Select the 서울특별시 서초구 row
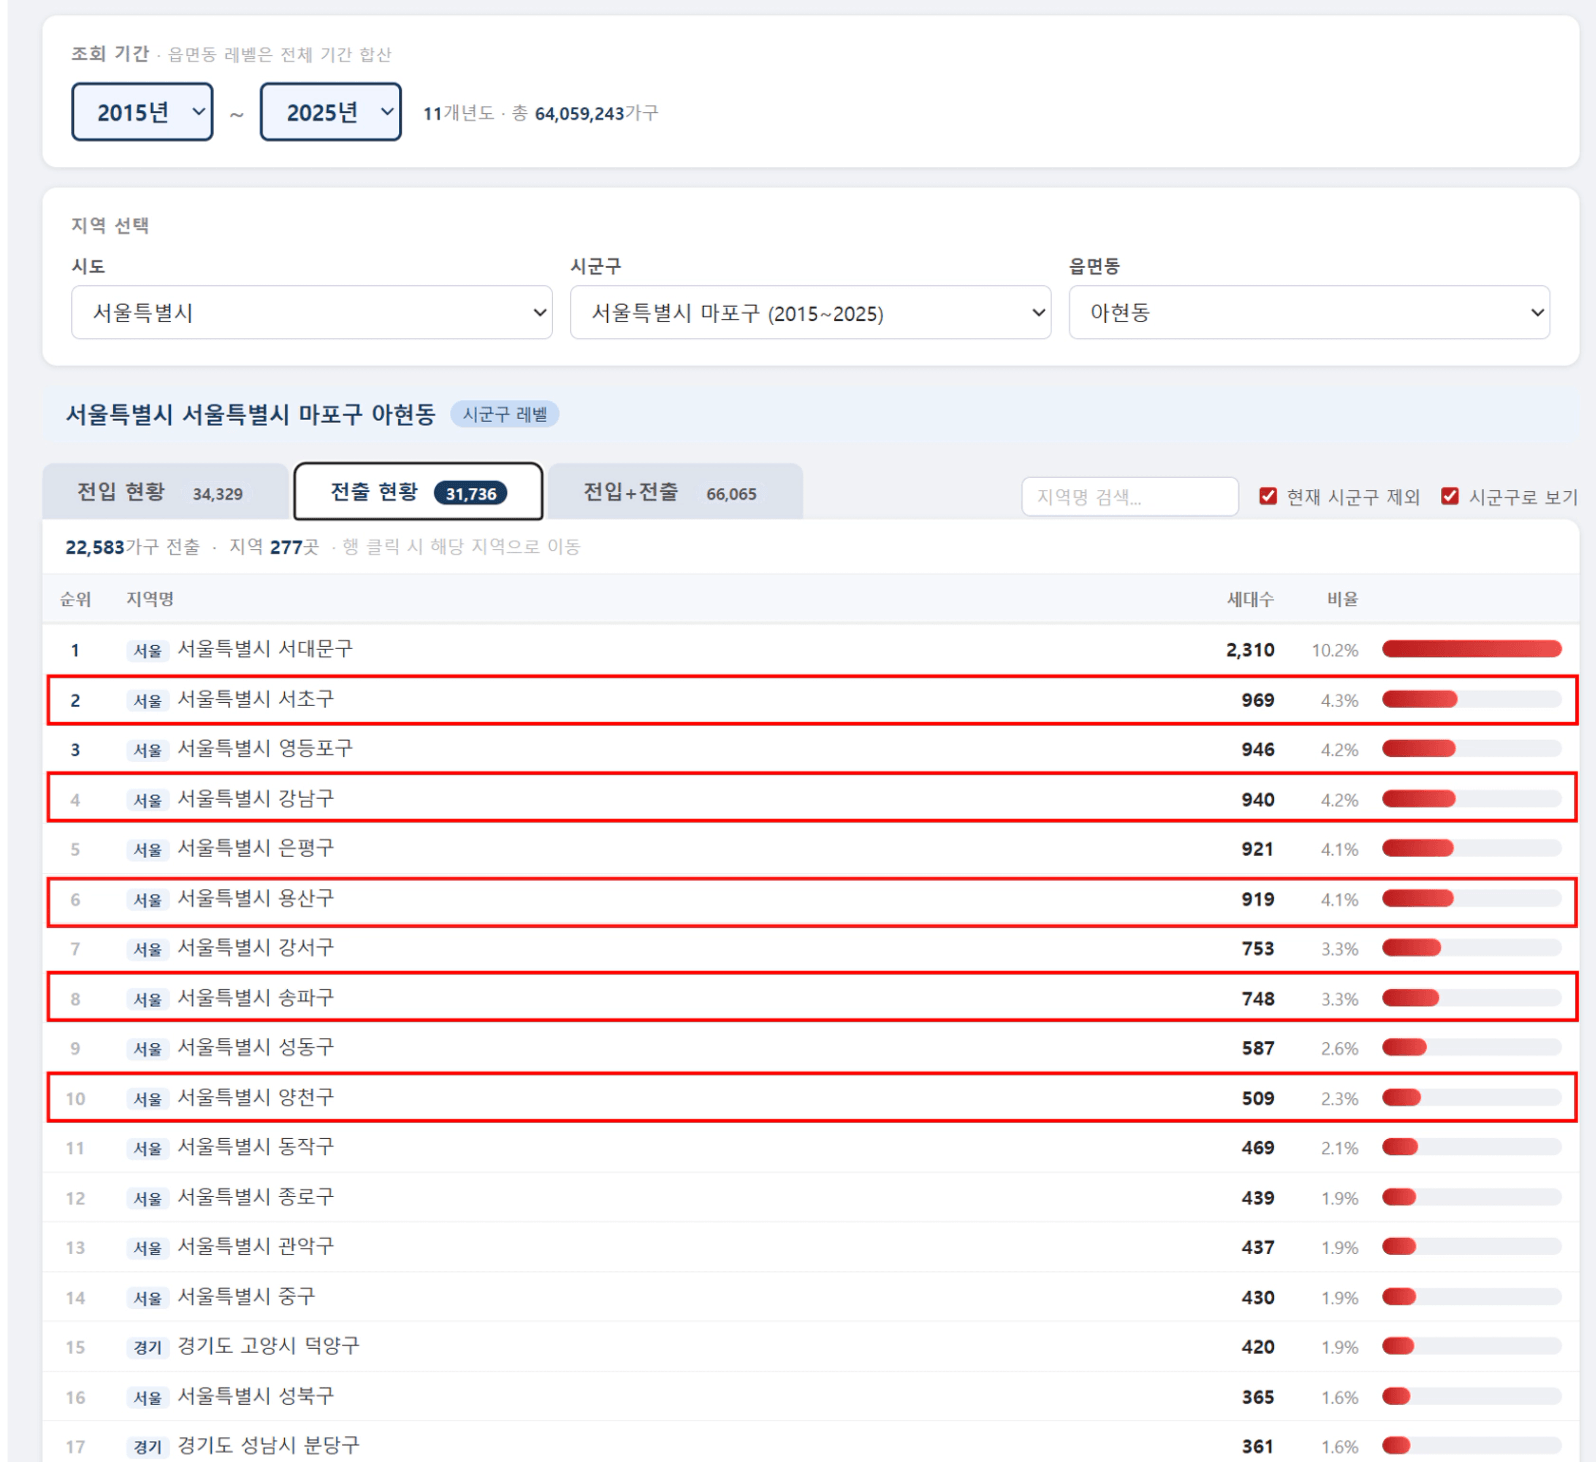The width and height of the screenshot is (1596, 1462). (256, 700)
